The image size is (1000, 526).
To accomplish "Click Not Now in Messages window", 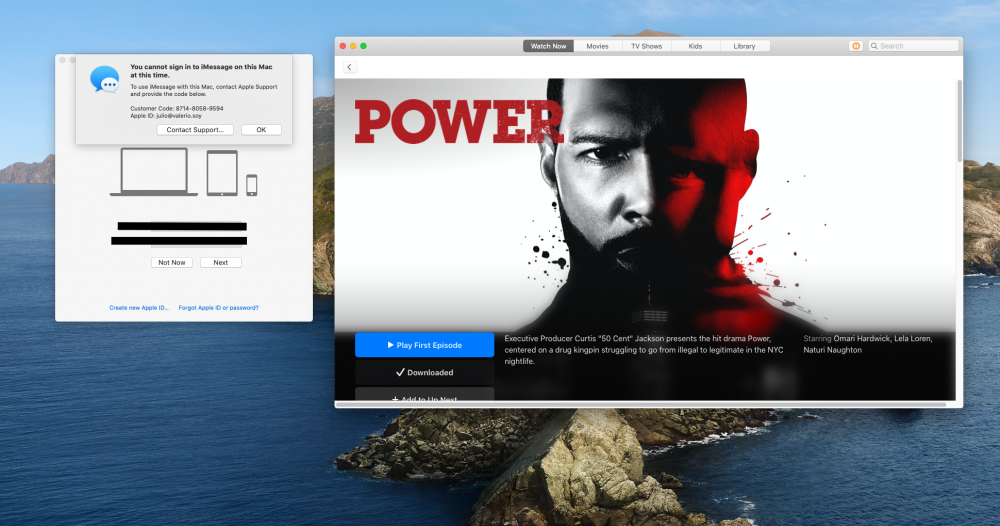I will [172, 262].
